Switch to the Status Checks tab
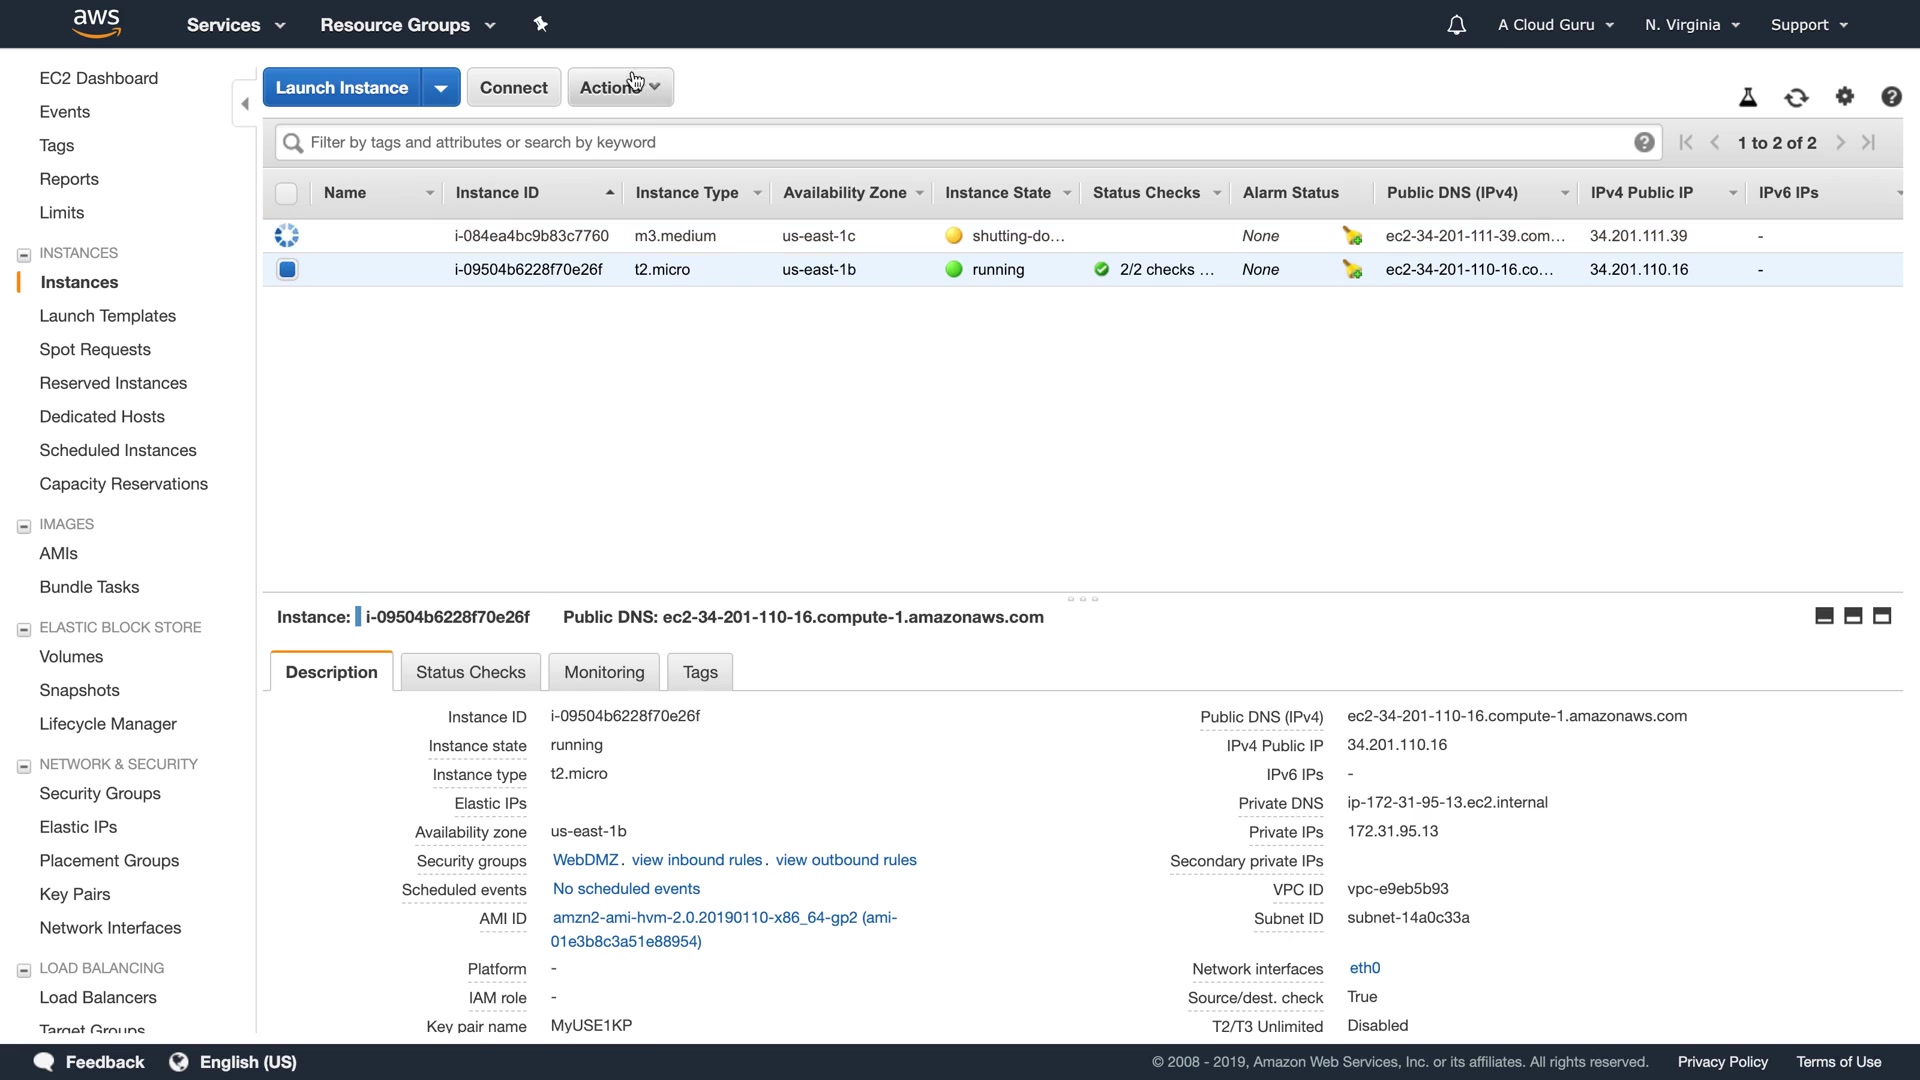The image size is (1920, 1080). [x=470, y=672]
